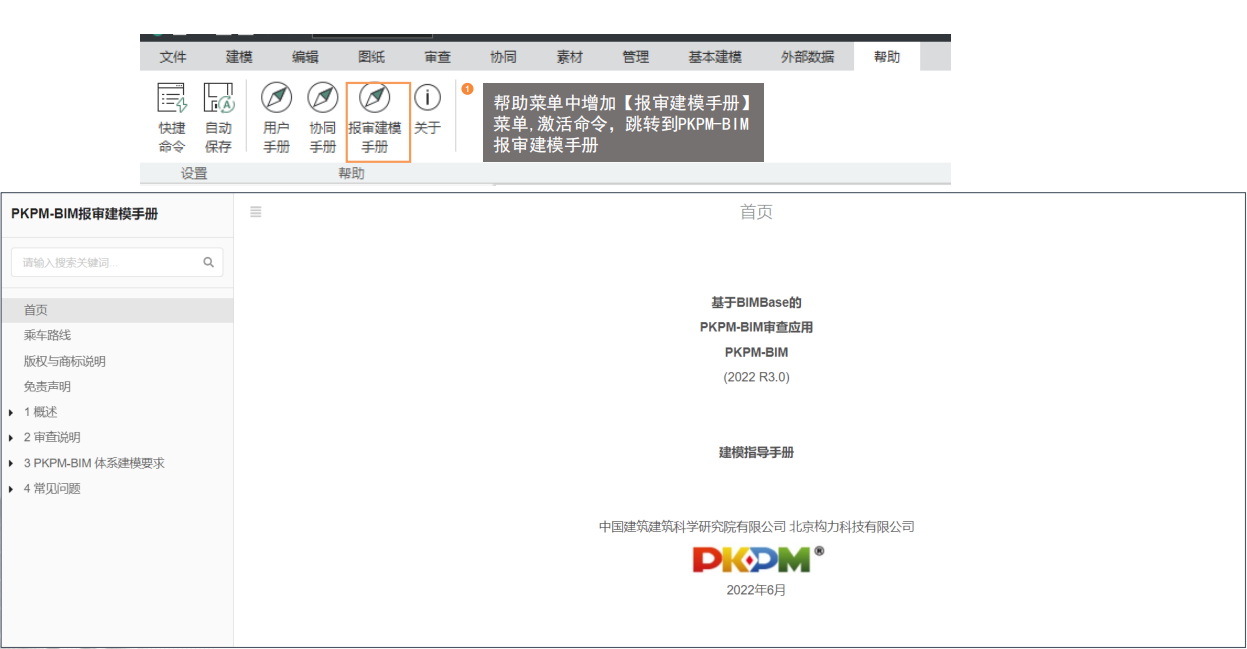Switch to the 图纸 ribbon tab
Image resolution: width=1247 pixels, height=649 pixels.
pos(371,57)
